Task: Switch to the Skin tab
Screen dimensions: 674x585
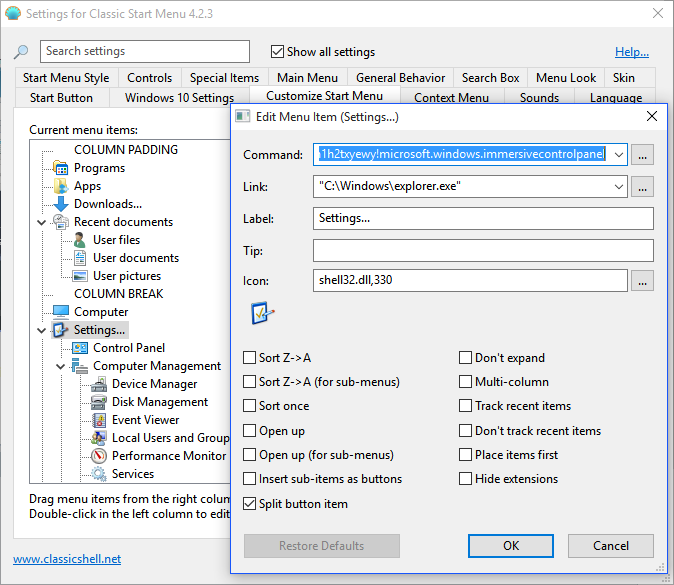Action: (x=624, y=78)
